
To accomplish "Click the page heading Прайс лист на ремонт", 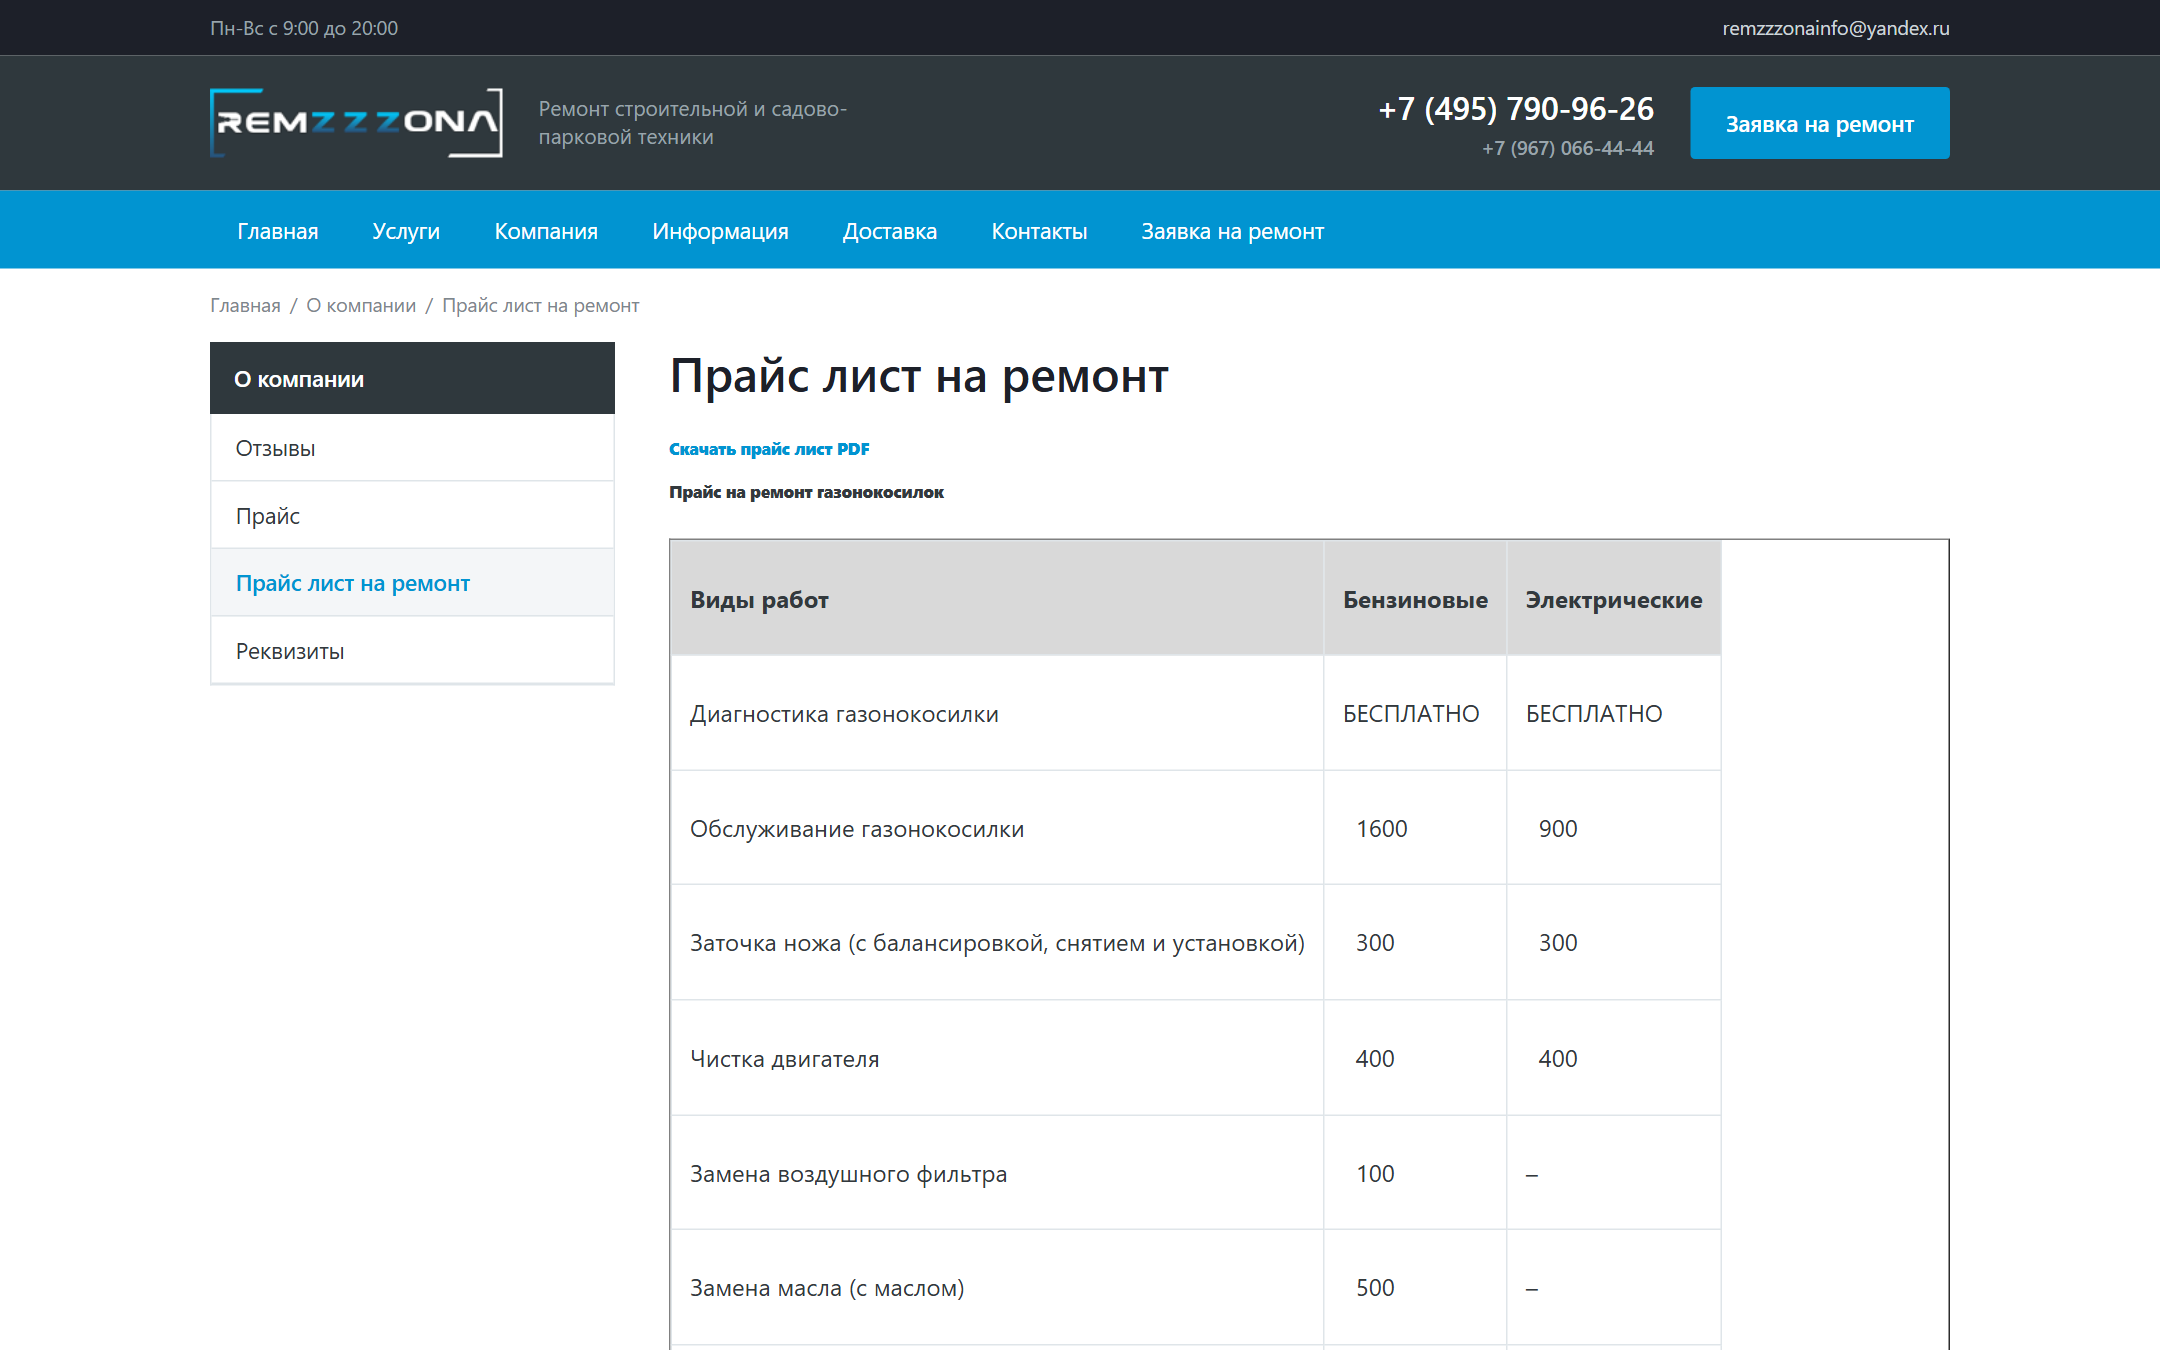I will [x=919, y=376].
